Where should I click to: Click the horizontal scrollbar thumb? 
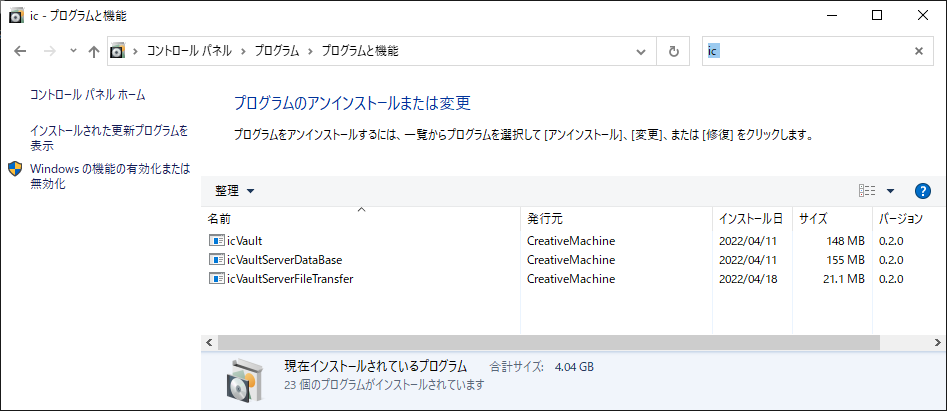coord(548,342)
